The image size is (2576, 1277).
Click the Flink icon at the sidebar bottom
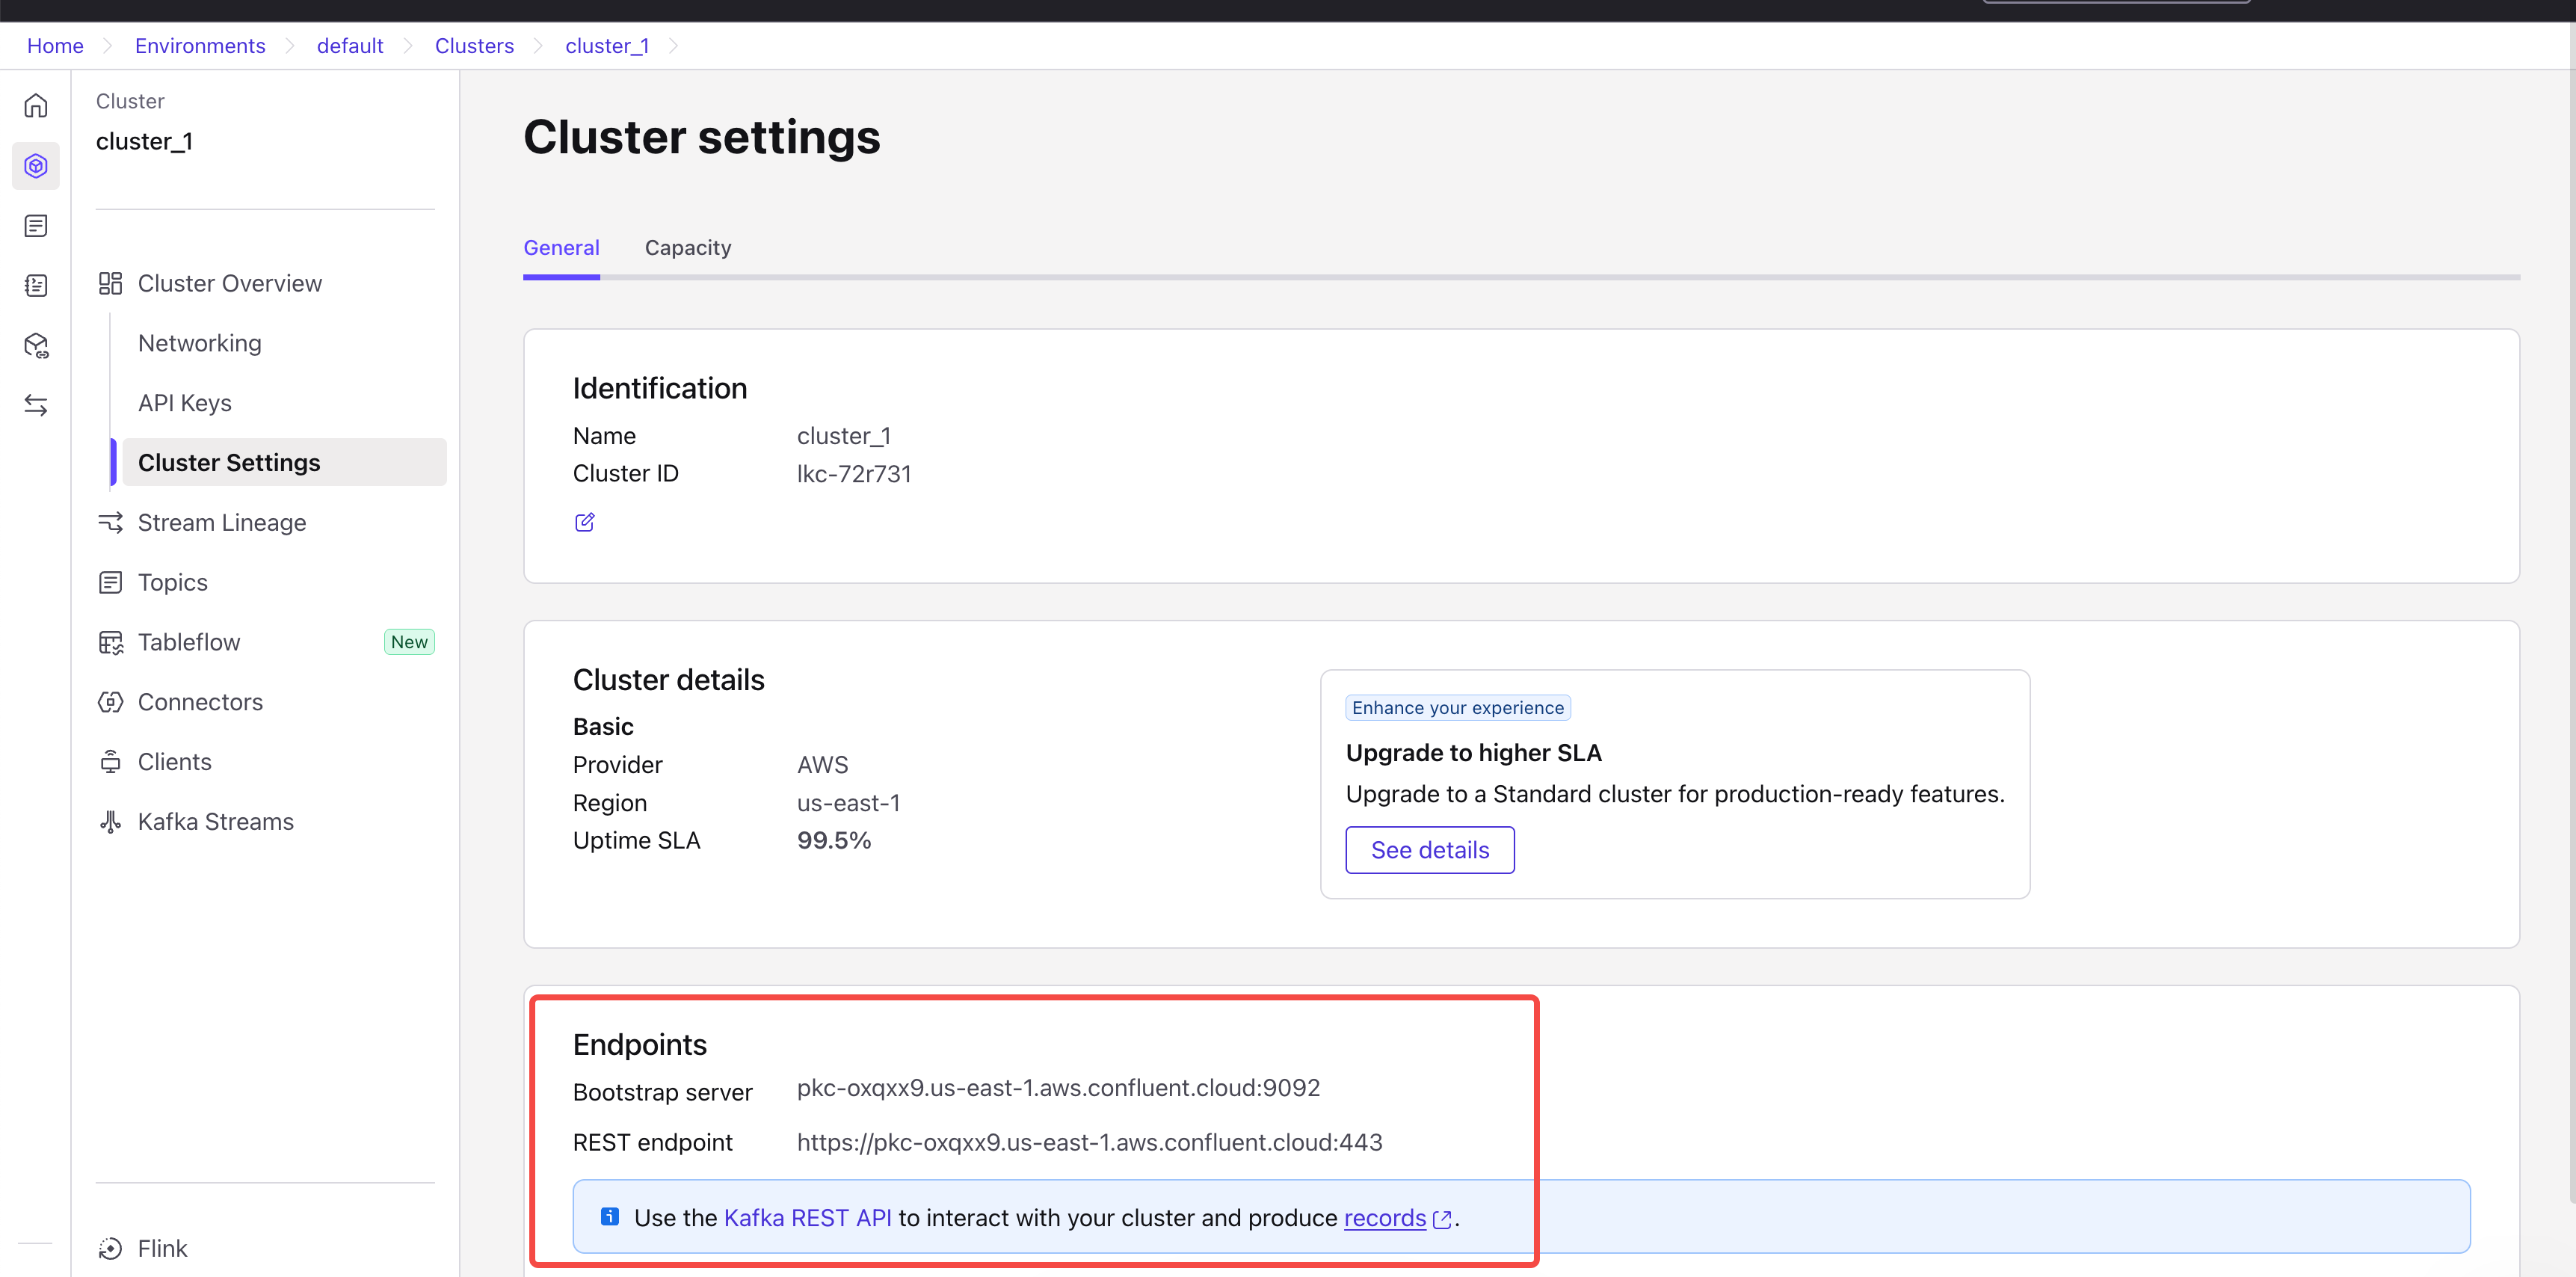[x=110, y=1248]
